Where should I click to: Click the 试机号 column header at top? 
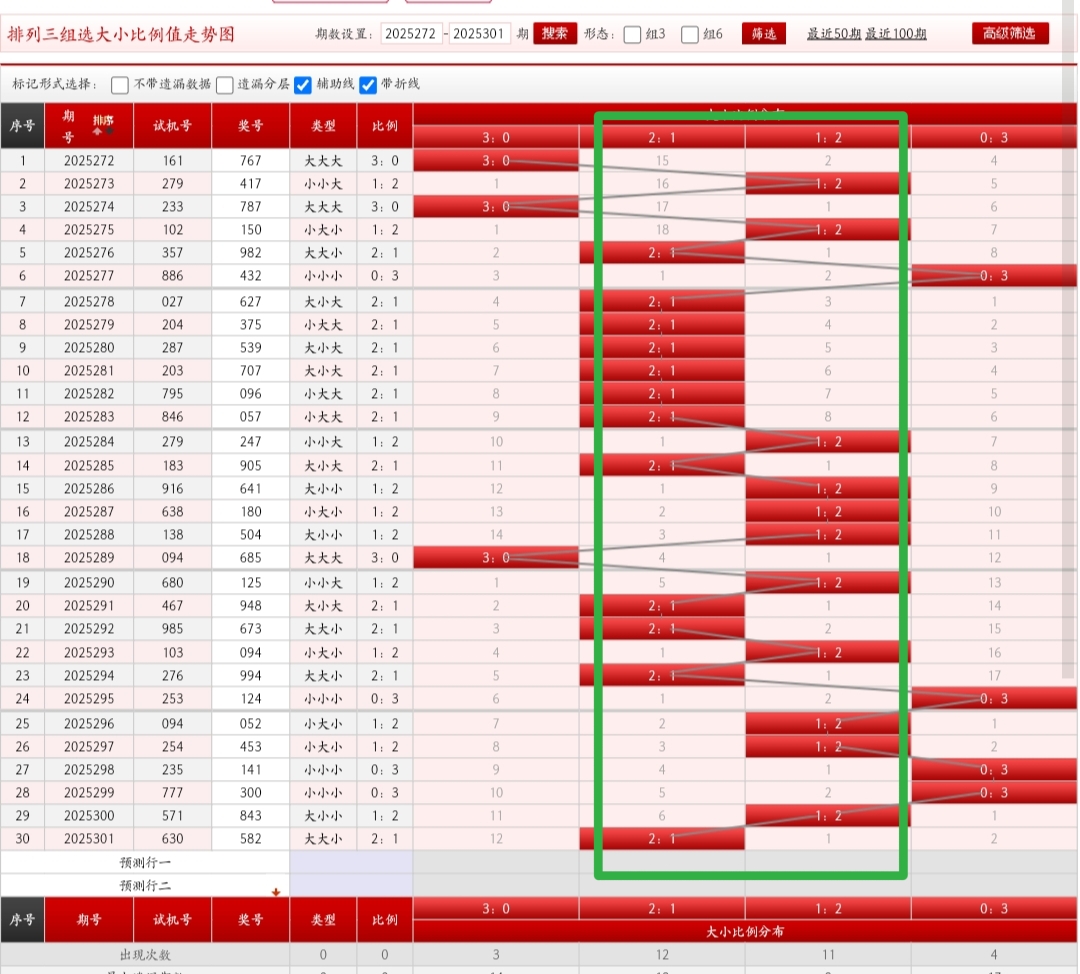pos(172,126)
